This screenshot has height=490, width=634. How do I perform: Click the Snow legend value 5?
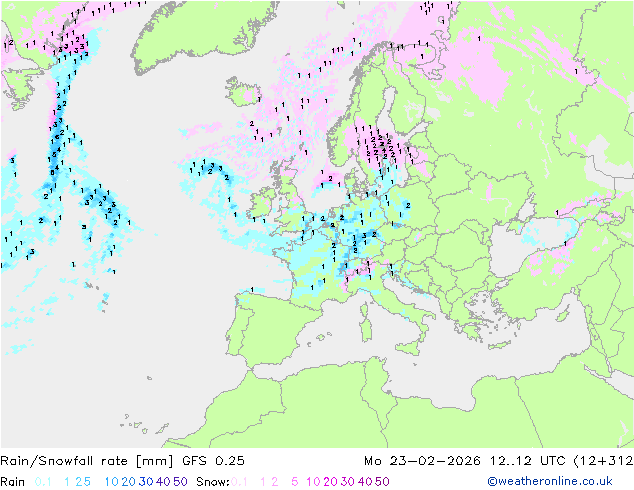point(295,482)
